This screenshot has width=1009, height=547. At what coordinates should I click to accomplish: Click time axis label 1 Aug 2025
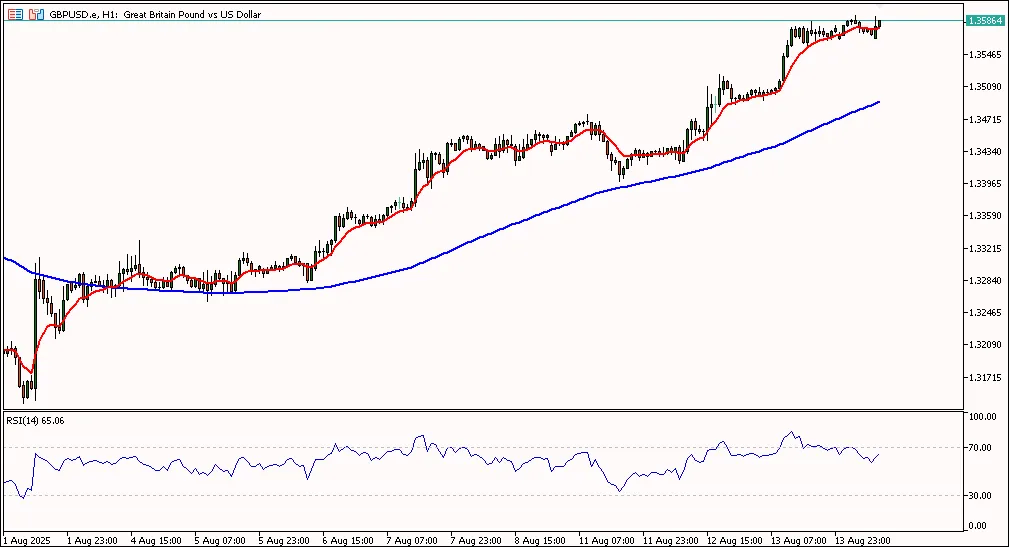pos(26,541)
